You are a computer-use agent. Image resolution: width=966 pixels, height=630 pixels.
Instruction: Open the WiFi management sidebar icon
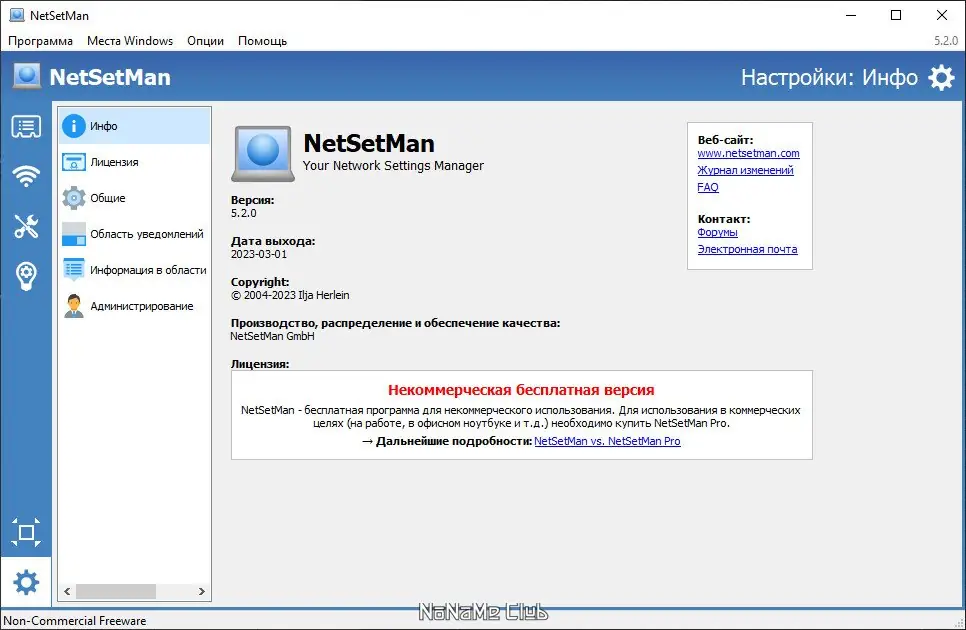click(26, 176)
